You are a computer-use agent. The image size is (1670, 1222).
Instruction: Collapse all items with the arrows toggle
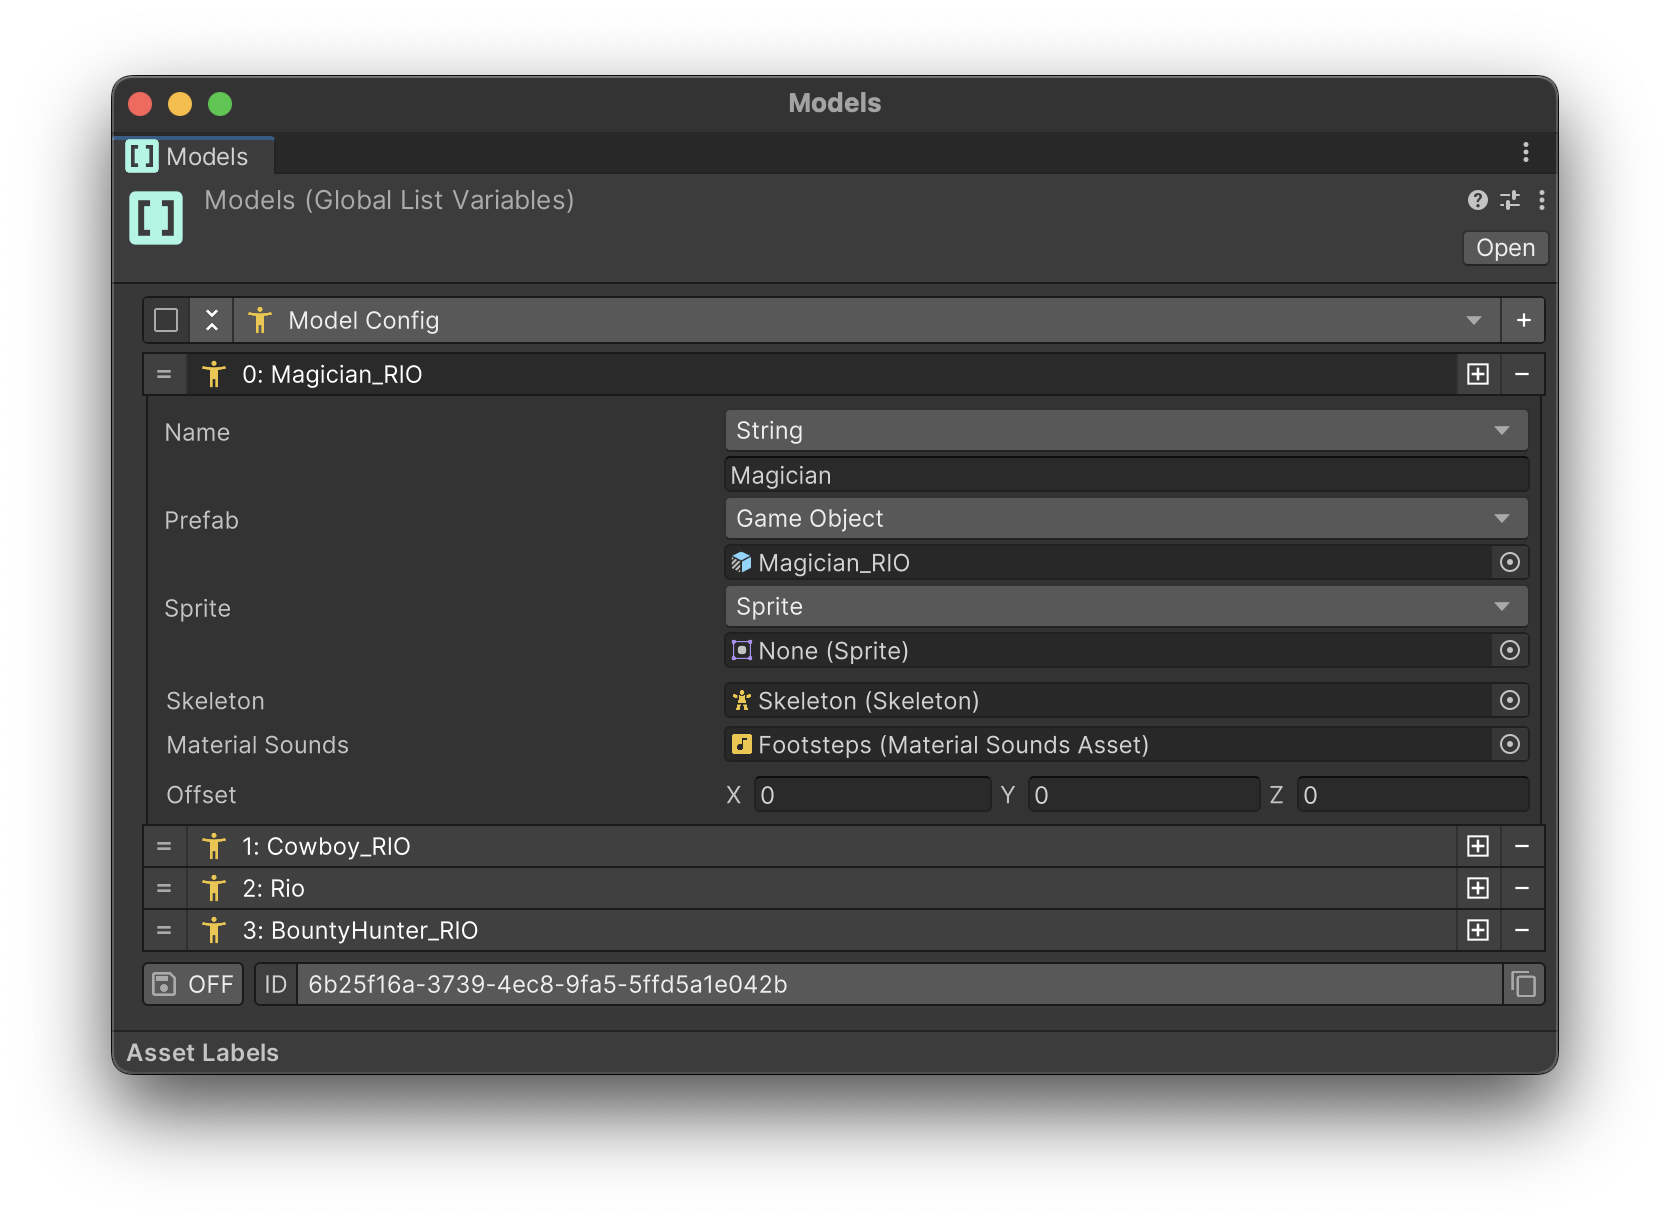point(212,320)
